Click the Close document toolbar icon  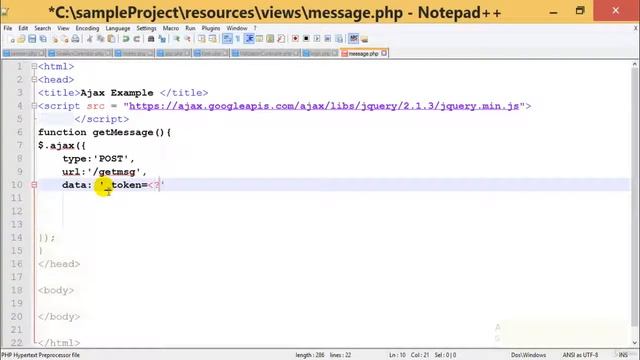click(x=55, y=39)
